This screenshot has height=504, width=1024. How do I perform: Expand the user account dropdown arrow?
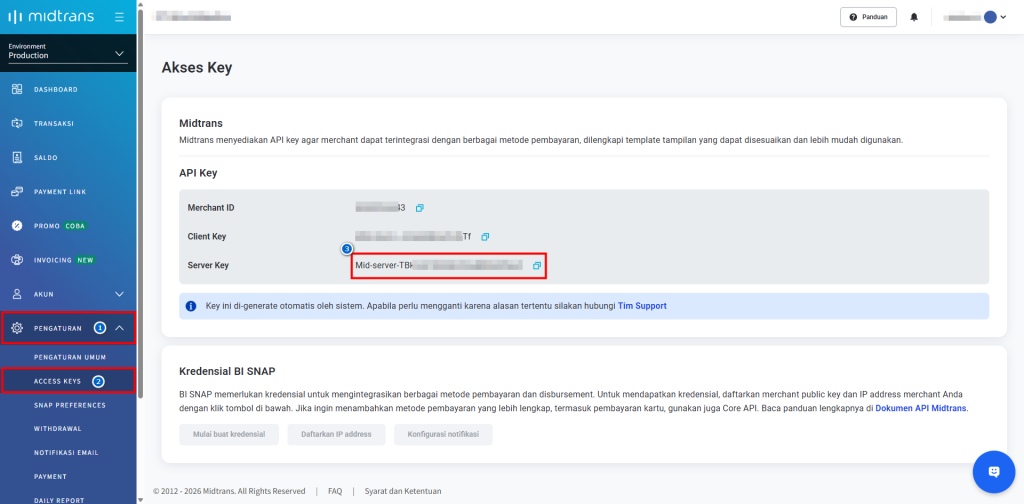(1003, 18)
